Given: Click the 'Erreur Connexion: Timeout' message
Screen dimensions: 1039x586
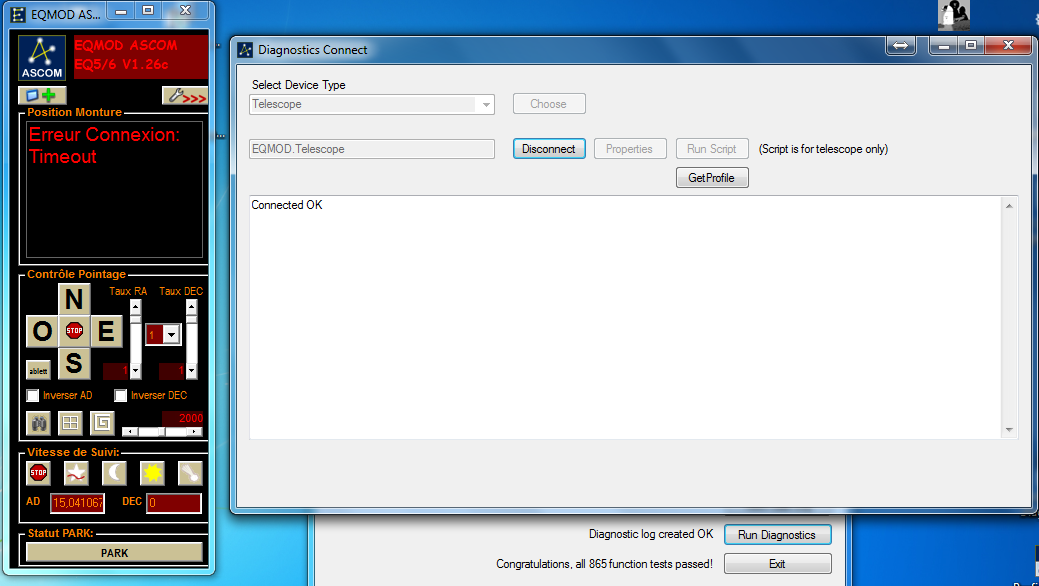Looking at the screenshot, I should click(104, 145).
